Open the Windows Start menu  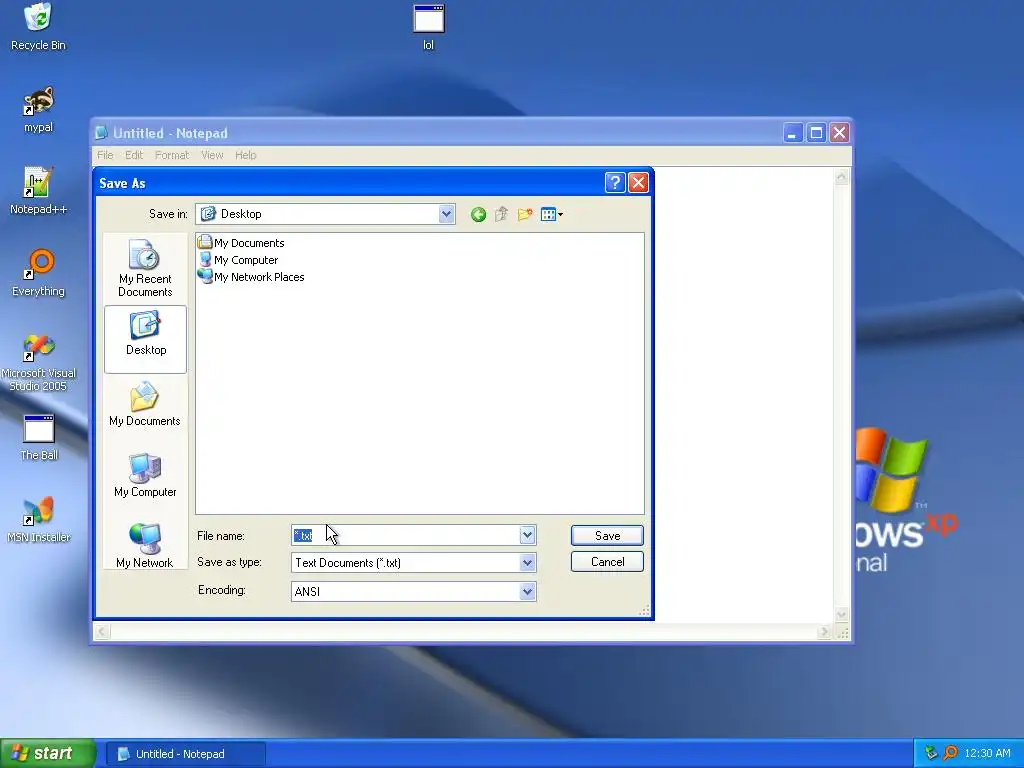pos(48,754)
